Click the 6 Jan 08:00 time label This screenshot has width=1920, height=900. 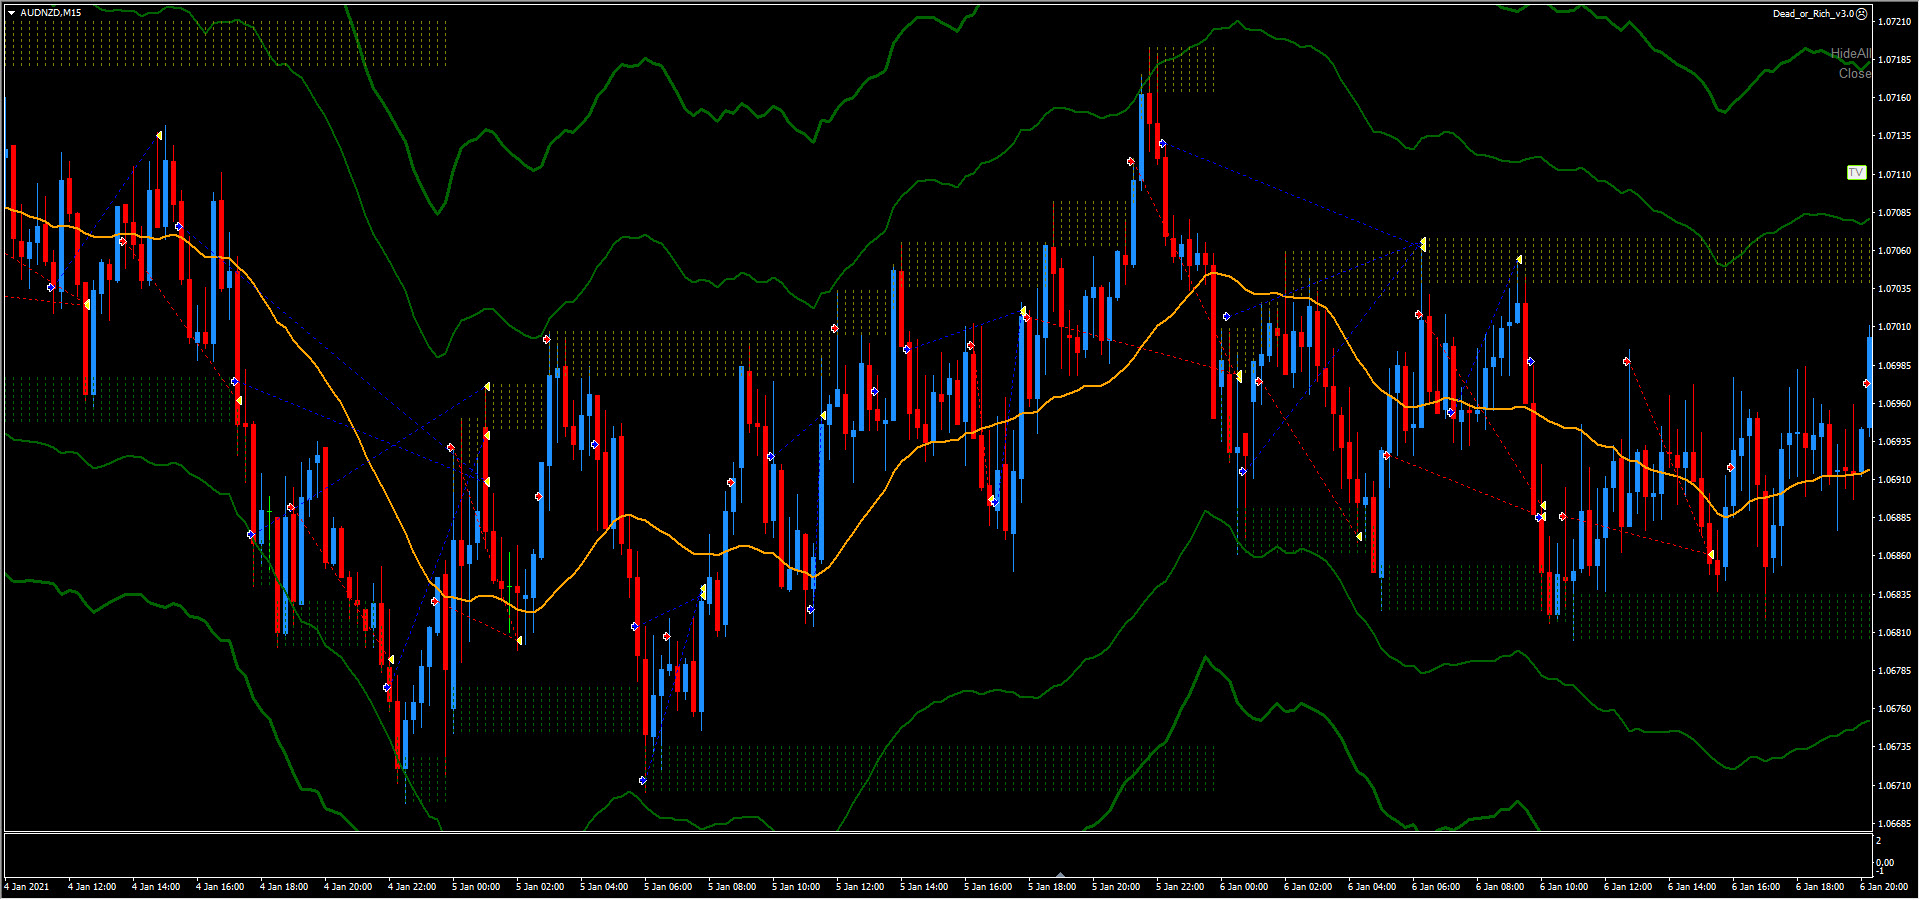[x=1500, y=887]
